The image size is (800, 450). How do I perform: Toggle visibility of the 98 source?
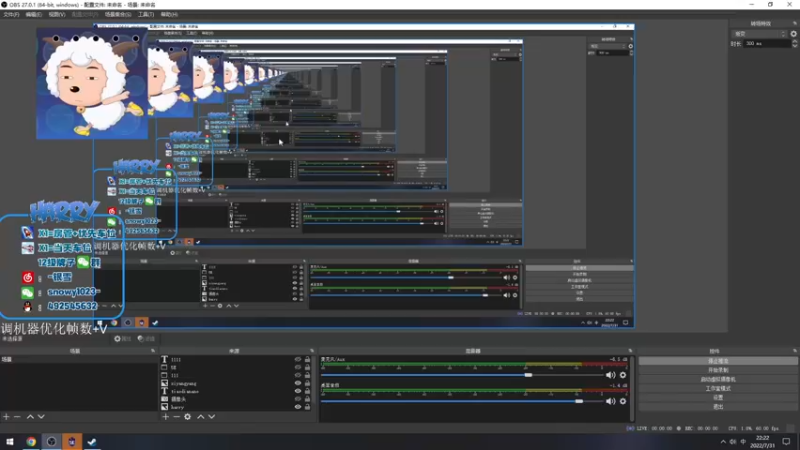point(298,367)
